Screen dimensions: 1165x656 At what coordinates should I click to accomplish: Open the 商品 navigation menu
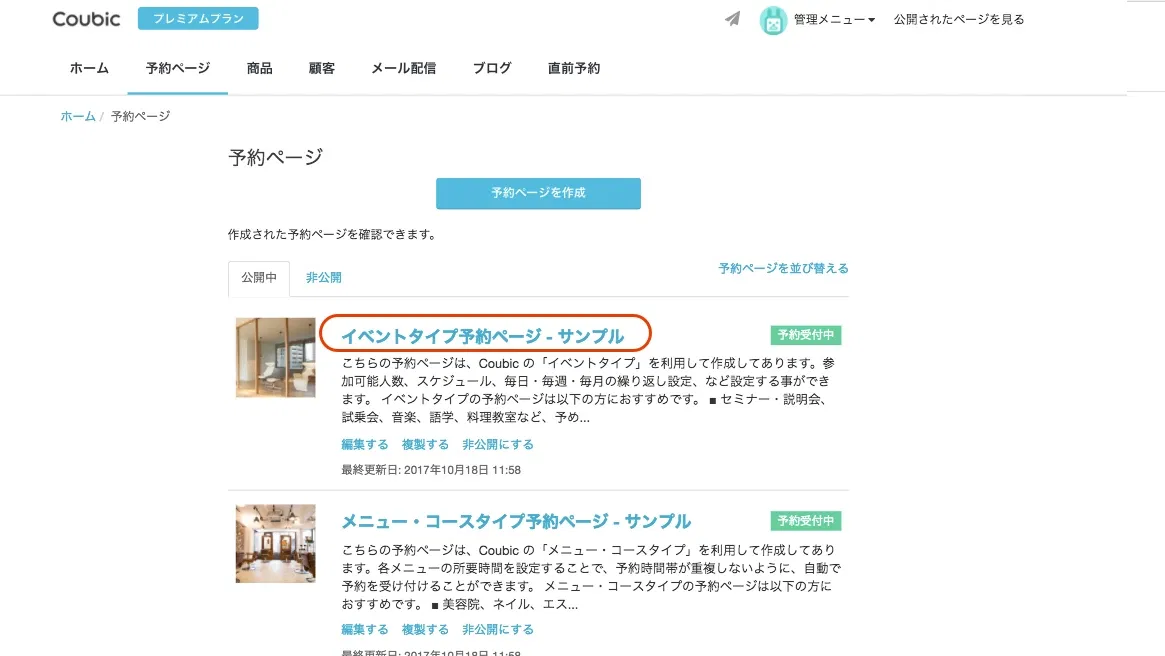(259, 68)
